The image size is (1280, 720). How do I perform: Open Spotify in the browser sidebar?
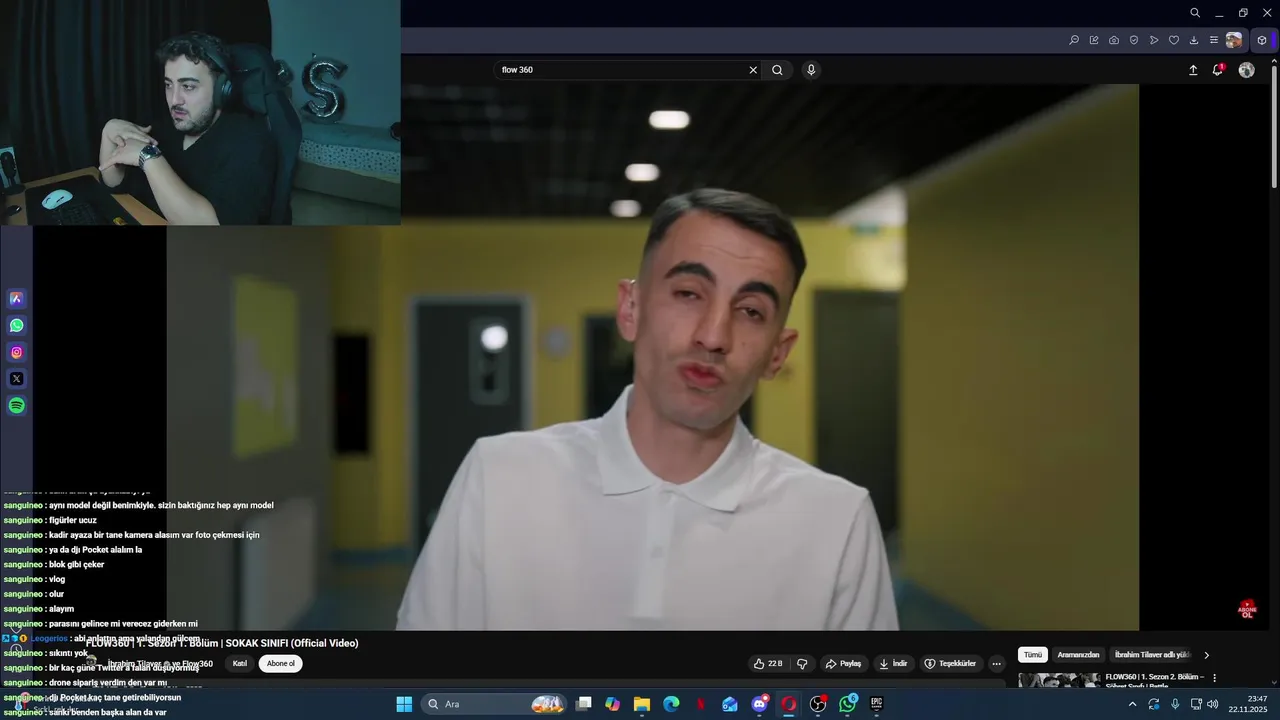(16, 406)
